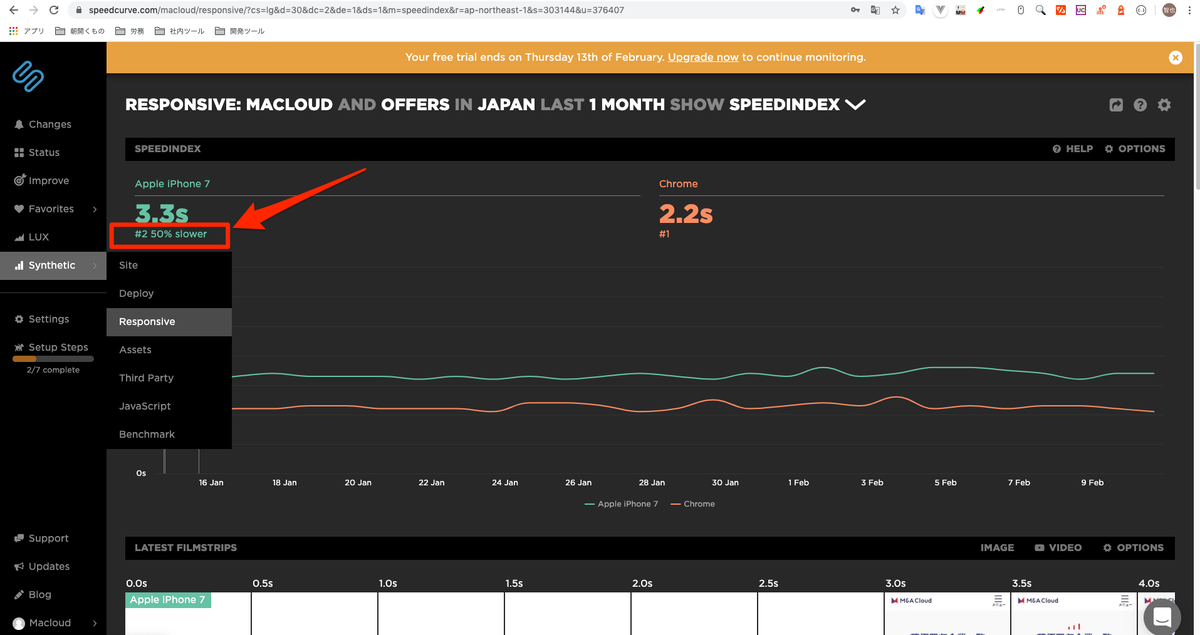Open HELP for the SpeedIndex chart
Screen dimensions: 1200x635
click(1073, 149)
